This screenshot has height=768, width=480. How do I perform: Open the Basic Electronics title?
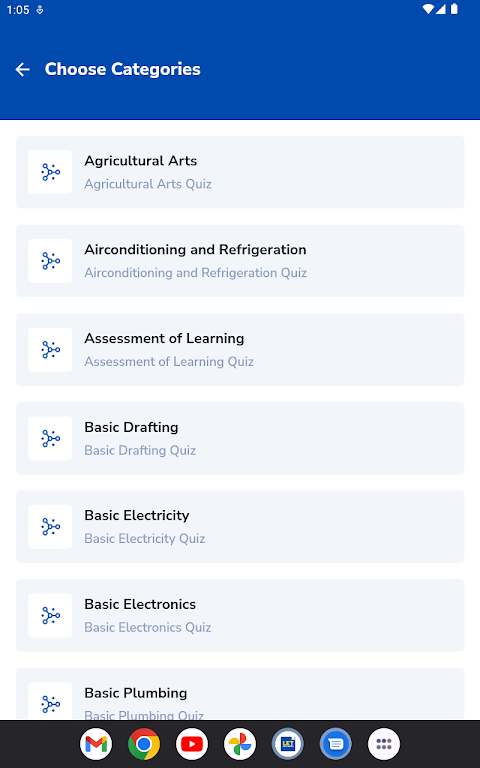pyautogui.click(x=140, y=604)
